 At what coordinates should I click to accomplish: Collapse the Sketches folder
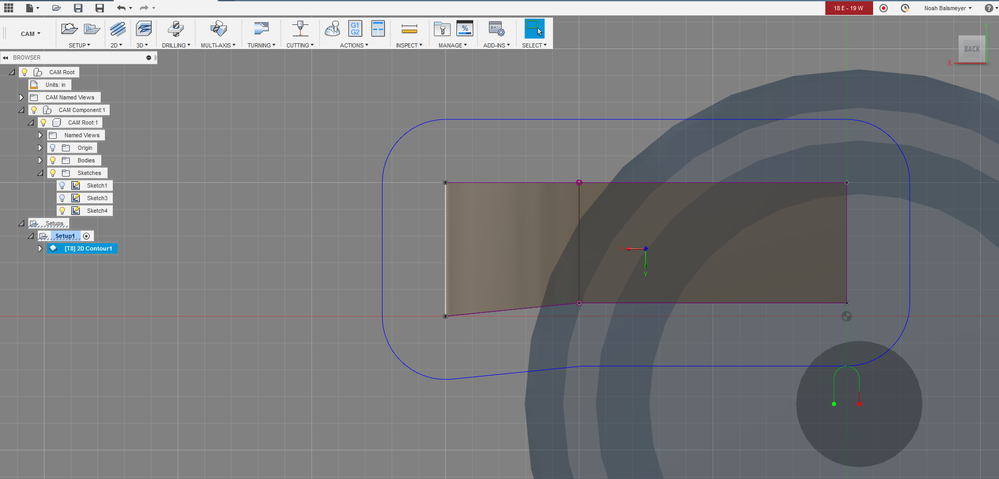(x=41, y=173)
